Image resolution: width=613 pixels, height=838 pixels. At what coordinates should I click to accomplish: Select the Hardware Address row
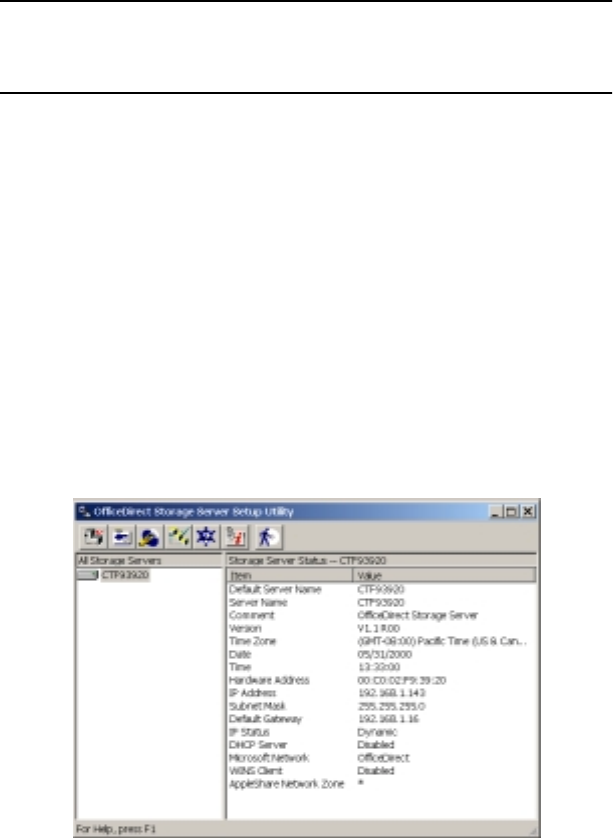coord(382,680)
